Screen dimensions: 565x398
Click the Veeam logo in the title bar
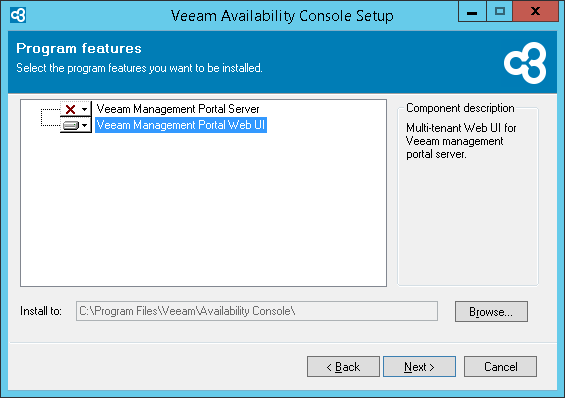tap(18, 15)
